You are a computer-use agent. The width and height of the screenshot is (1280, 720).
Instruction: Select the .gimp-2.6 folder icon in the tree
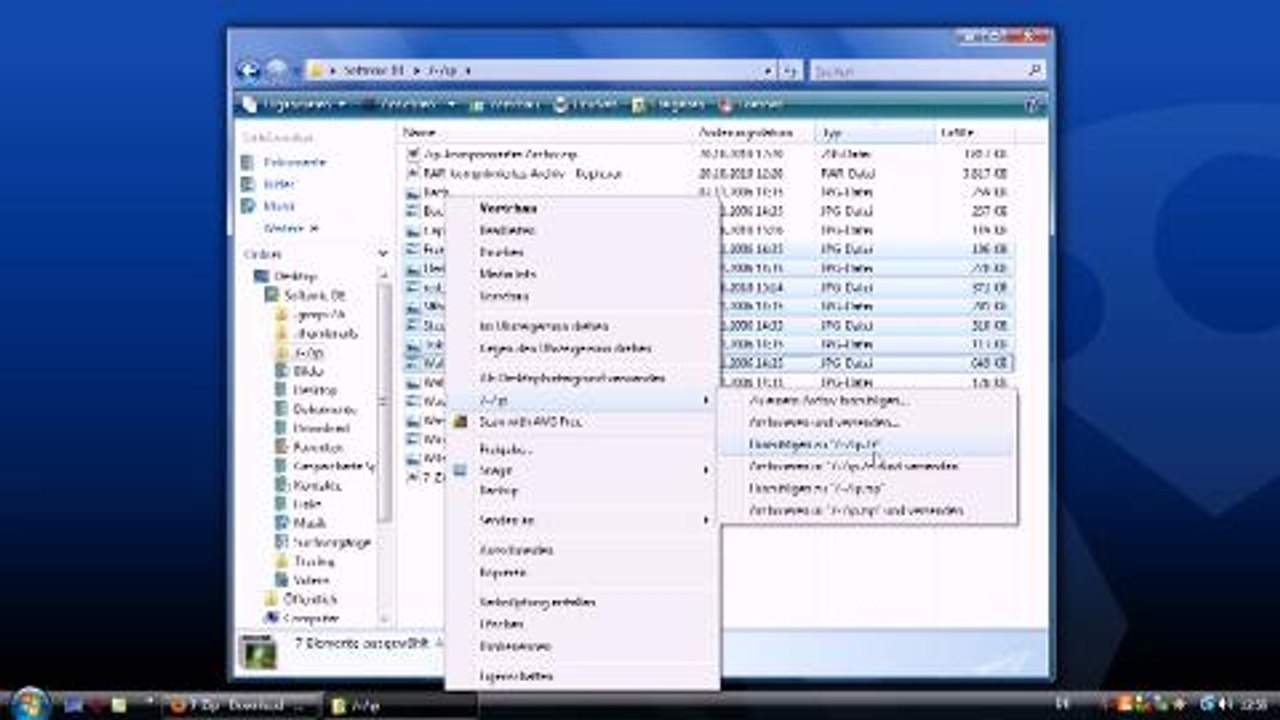(283, 315)
